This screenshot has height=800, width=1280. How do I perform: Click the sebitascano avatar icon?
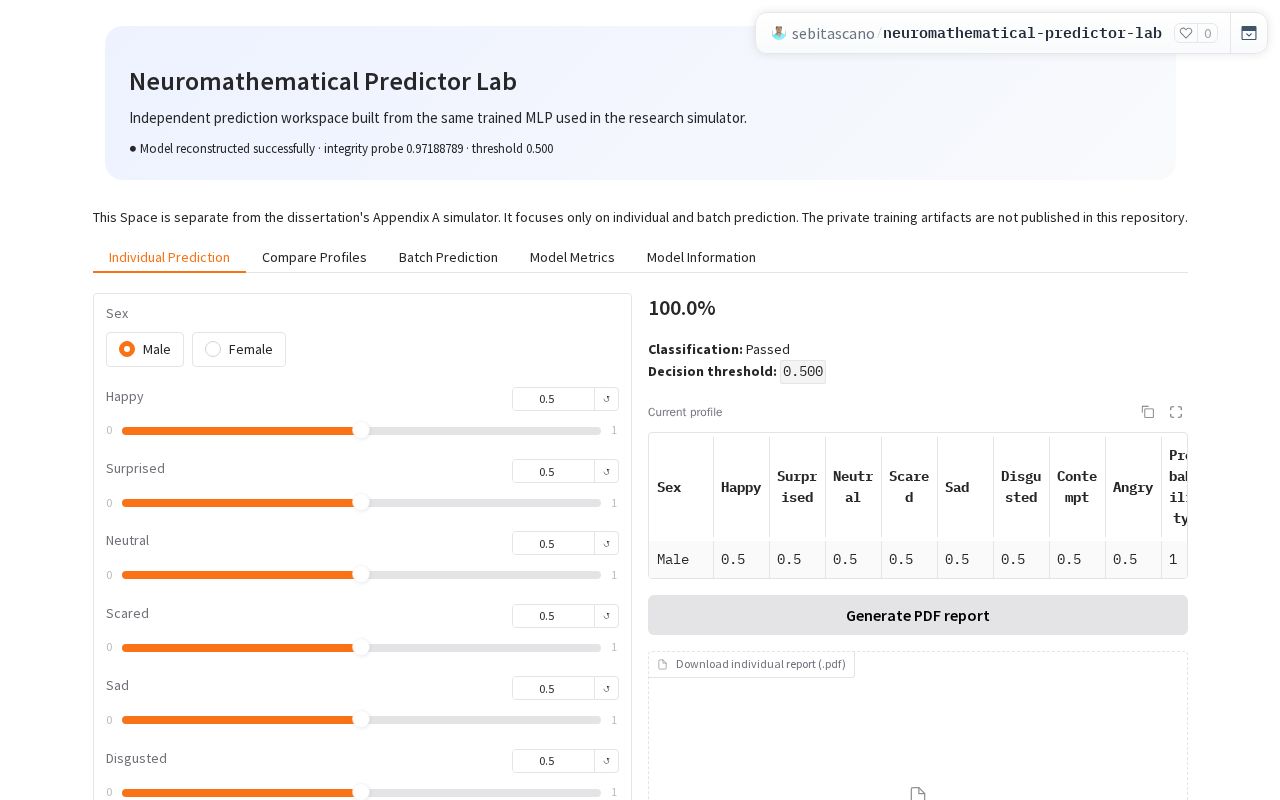[x=779, y=33]
